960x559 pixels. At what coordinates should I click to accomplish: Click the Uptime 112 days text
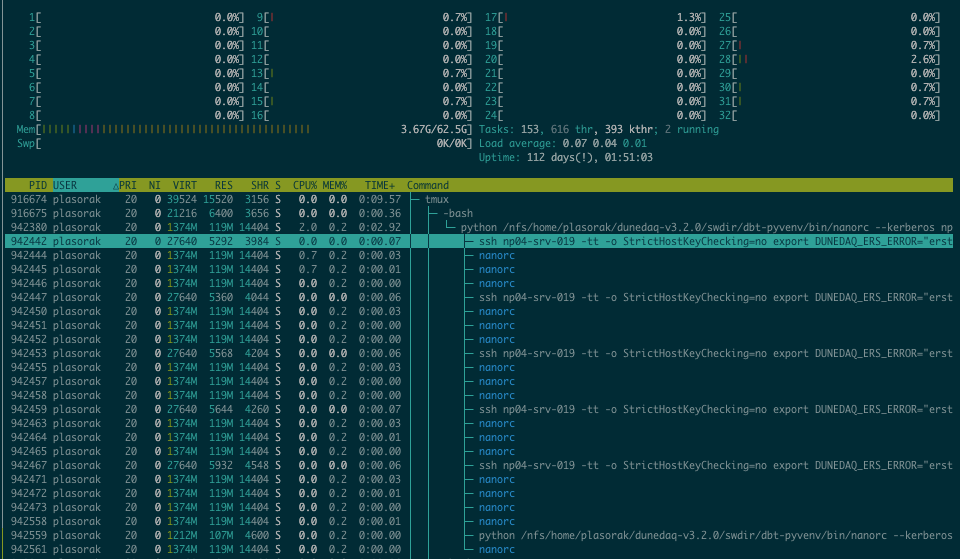tap(566, 157)
